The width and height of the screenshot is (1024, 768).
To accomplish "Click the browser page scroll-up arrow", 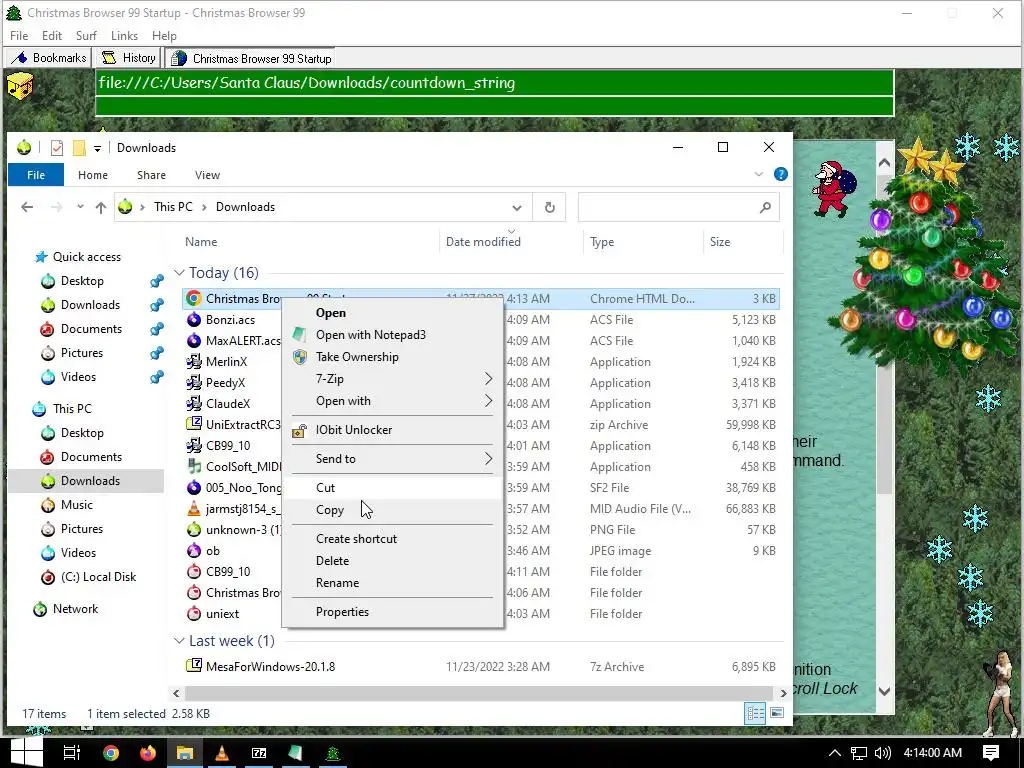I will [x=884, y=163].
